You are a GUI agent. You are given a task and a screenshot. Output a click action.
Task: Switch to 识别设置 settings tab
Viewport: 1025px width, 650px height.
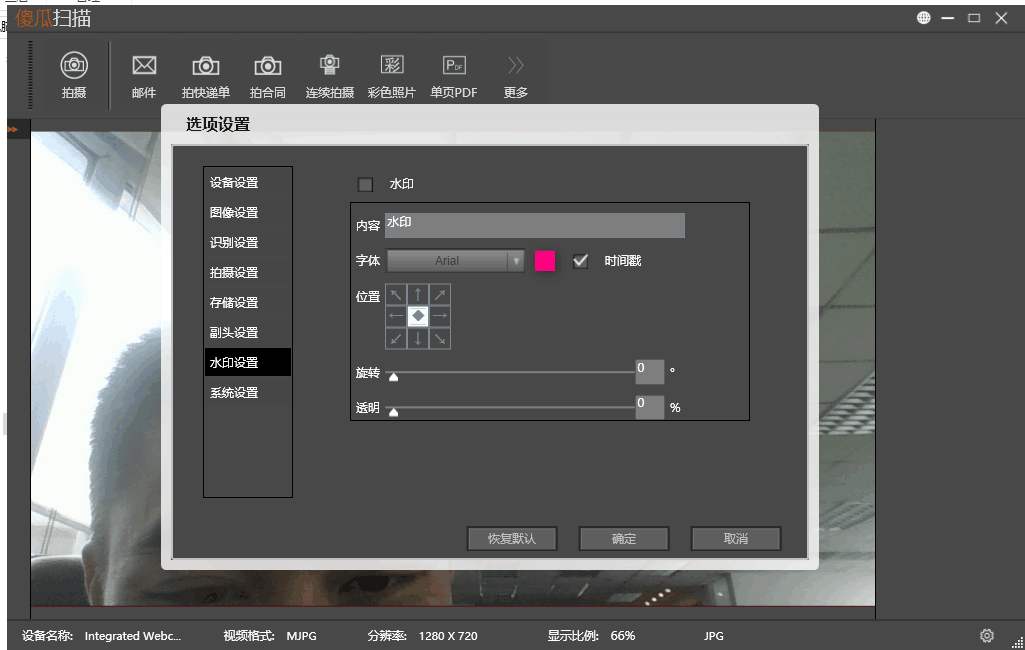(248, 243)
